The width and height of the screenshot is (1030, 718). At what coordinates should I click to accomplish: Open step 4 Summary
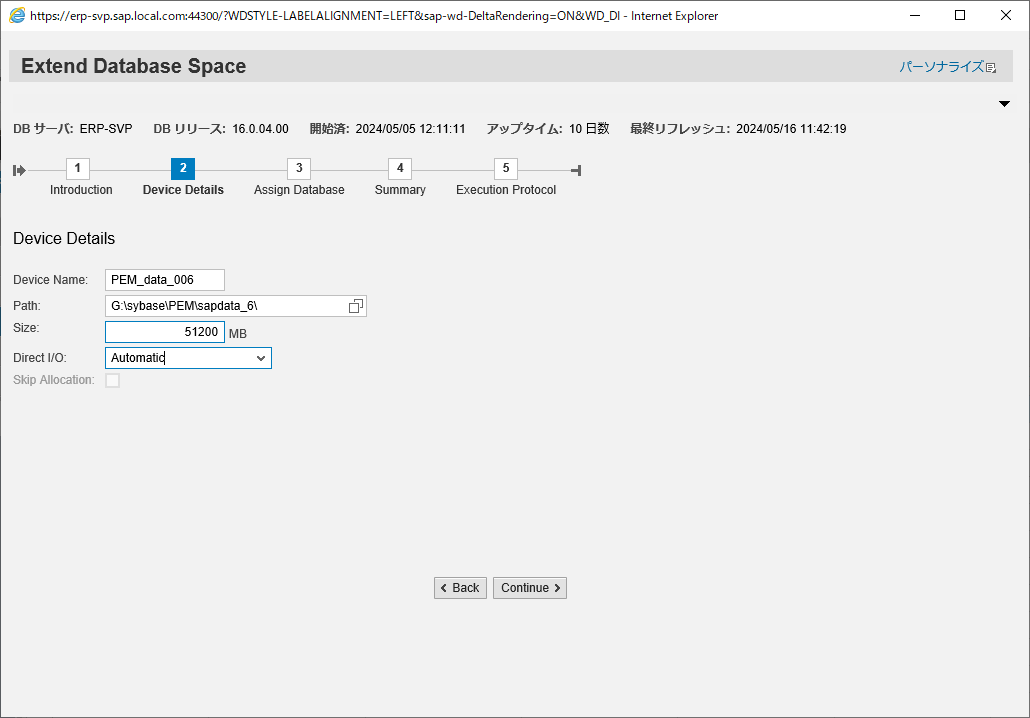coord(400,168)
